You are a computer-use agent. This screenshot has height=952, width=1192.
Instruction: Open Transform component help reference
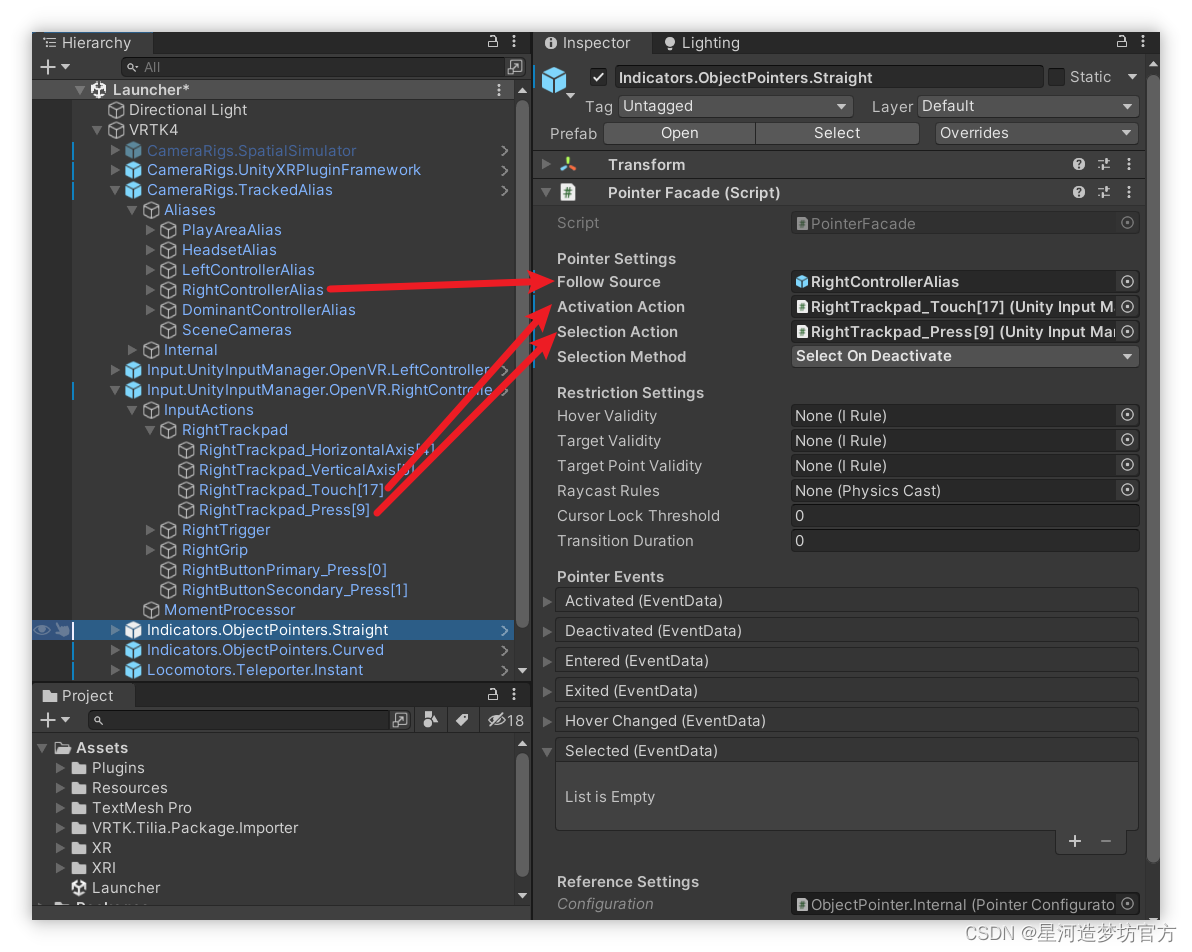tap(1079, 164)
